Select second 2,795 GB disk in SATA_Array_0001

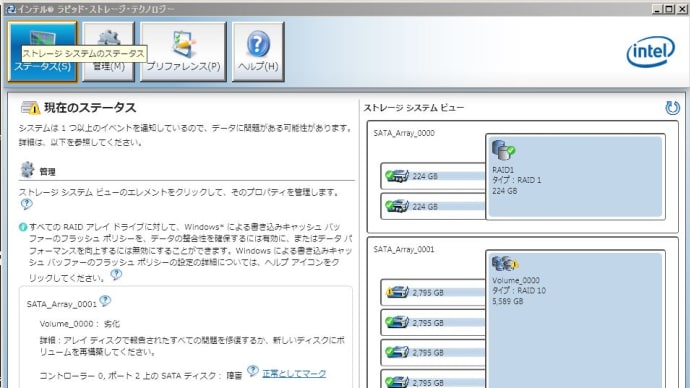433,323
